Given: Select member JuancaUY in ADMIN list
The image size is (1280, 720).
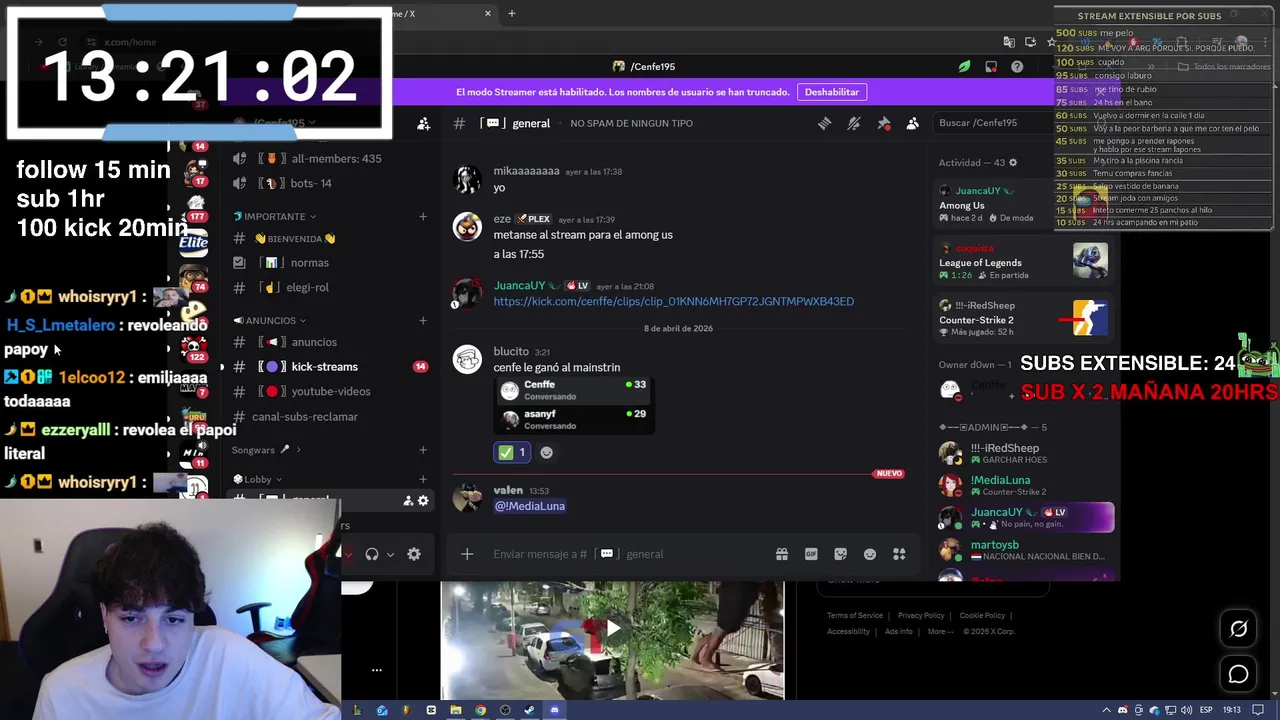Looking at the screenshot, I should (1025, 518).
